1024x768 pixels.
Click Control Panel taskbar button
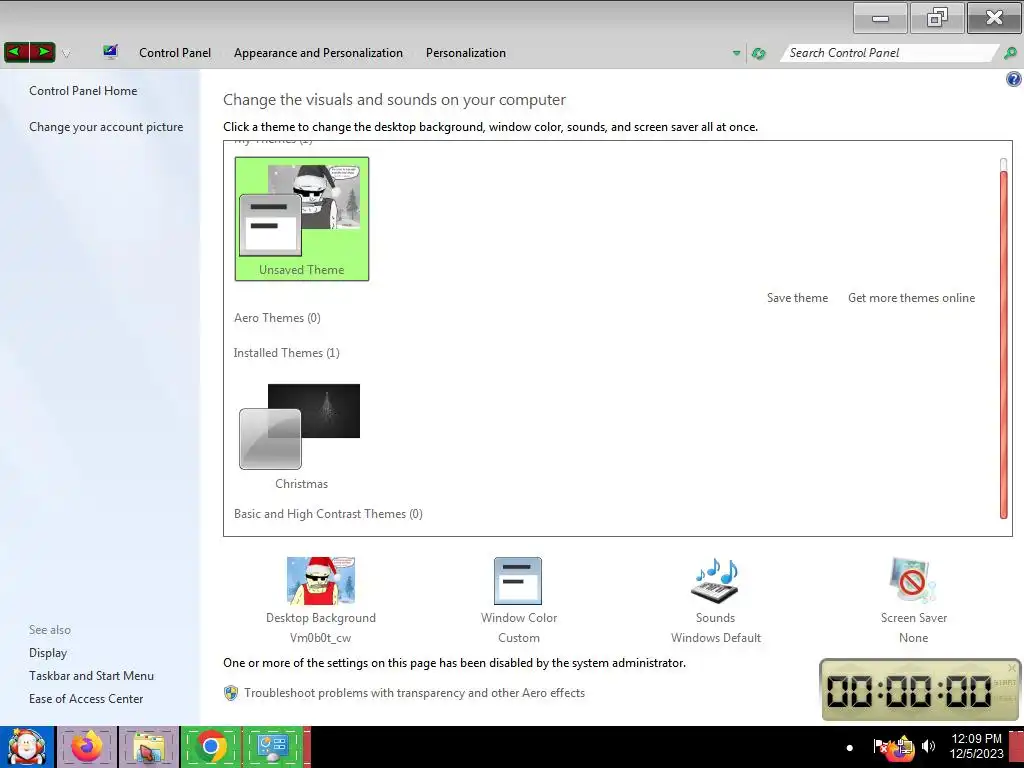coord(272,747)
